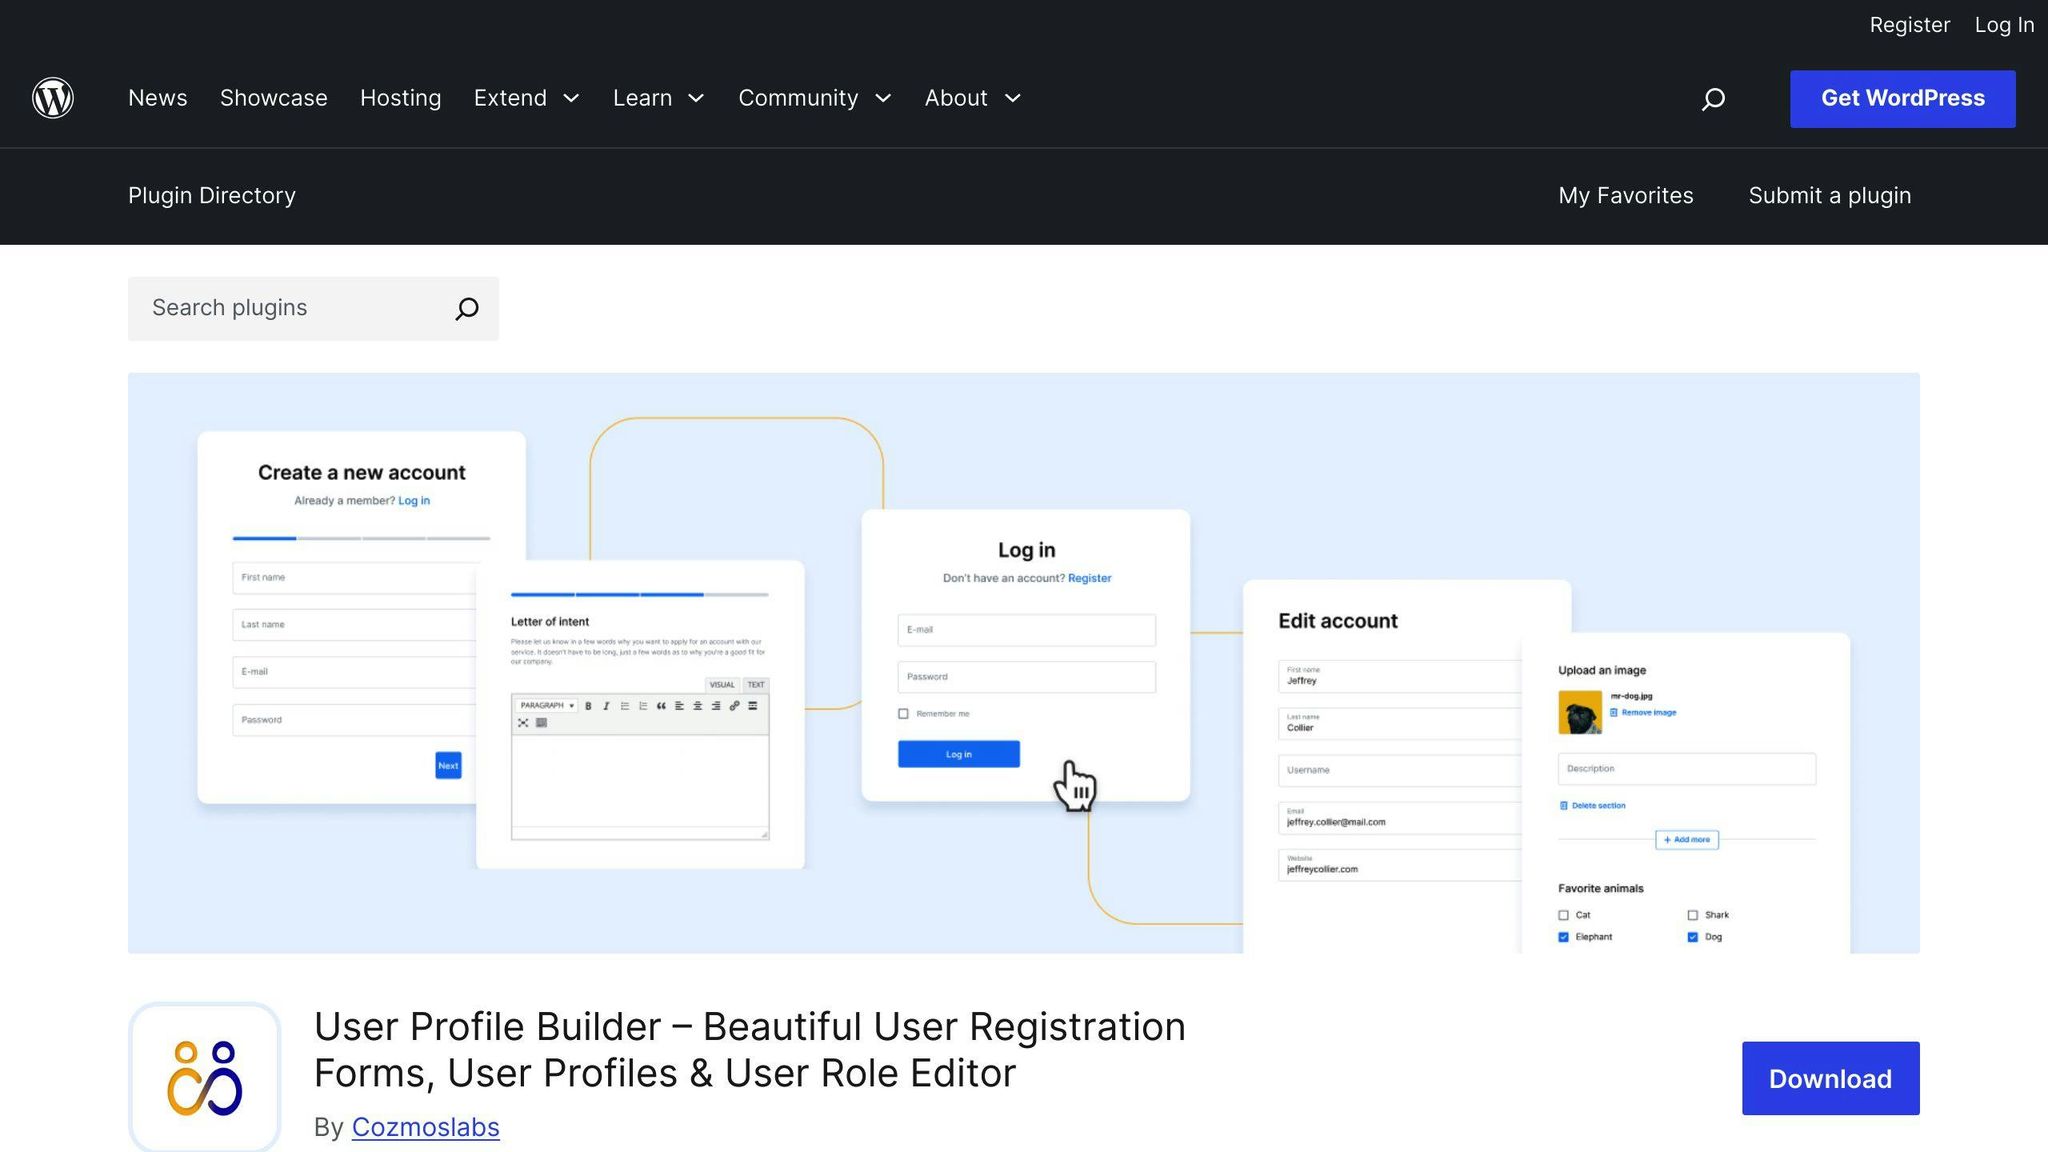Go to the Hosting page
This screenshot has width=2048, height=1152.
[x=401, y=98]
